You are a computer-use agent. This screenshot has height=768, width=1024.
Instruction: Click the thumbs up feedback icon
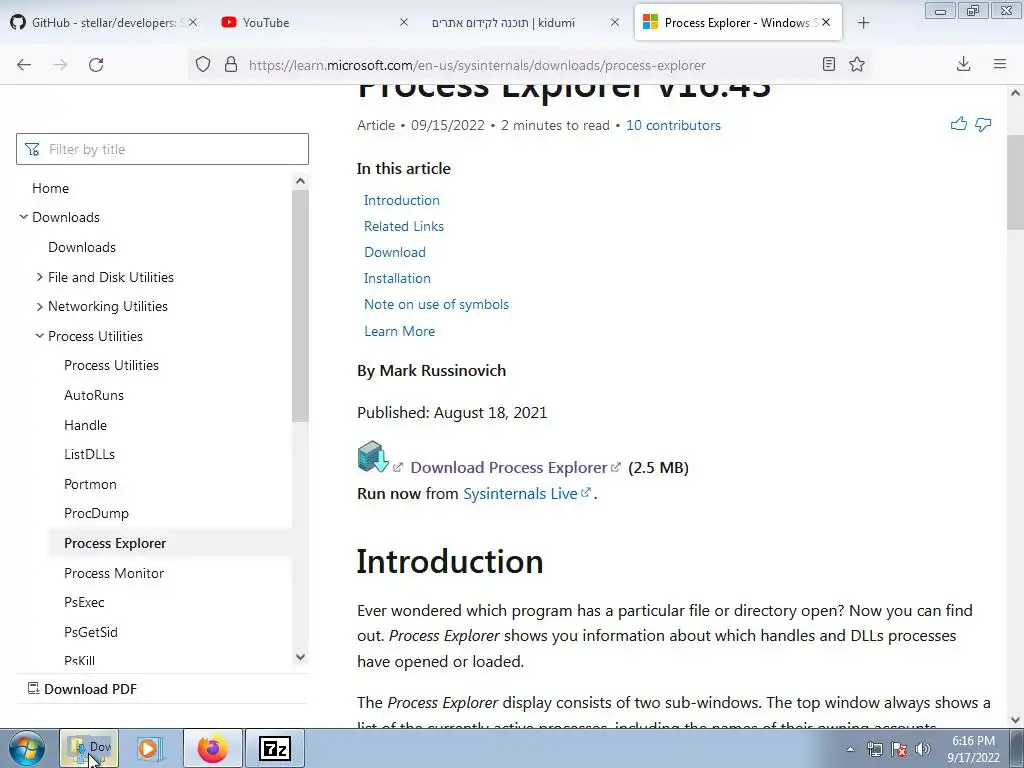(959, 124)
